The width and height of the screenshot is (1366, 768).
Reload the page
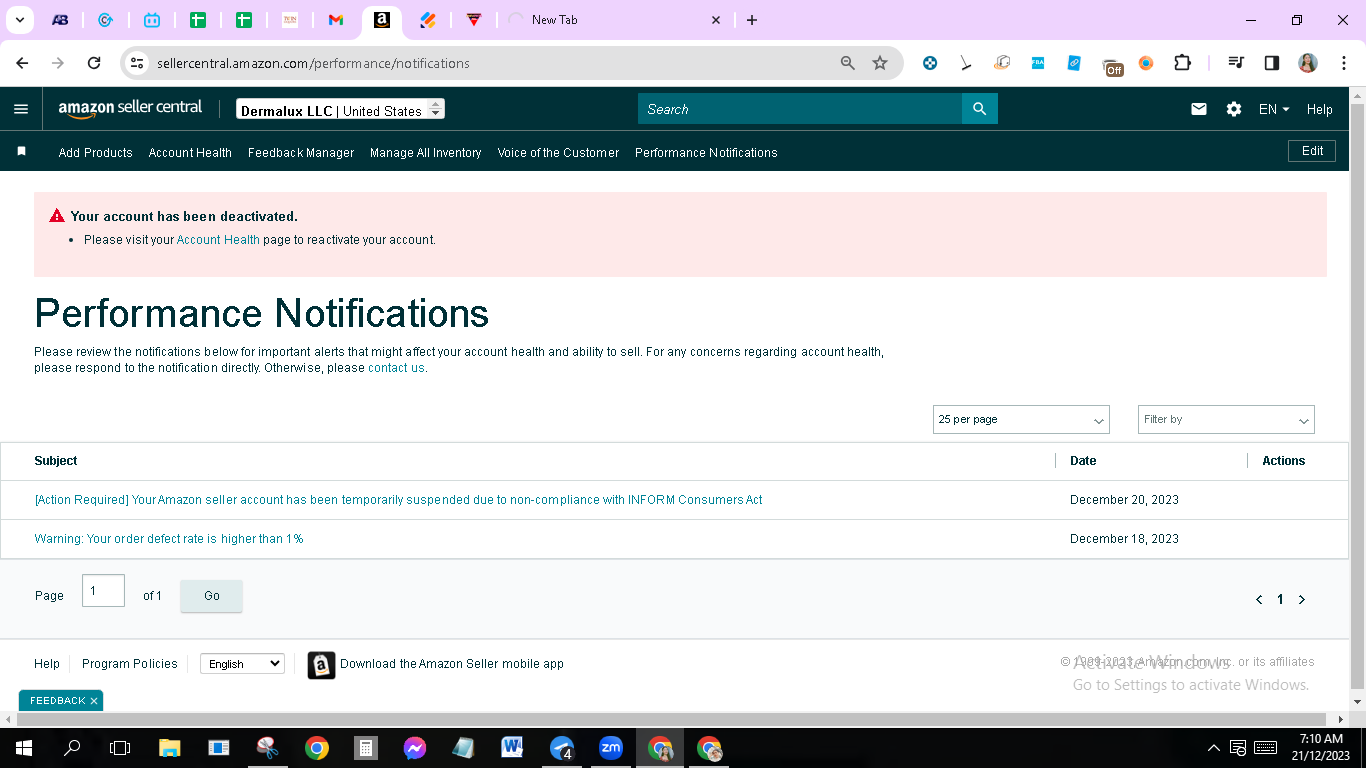[x=94, y=63]
